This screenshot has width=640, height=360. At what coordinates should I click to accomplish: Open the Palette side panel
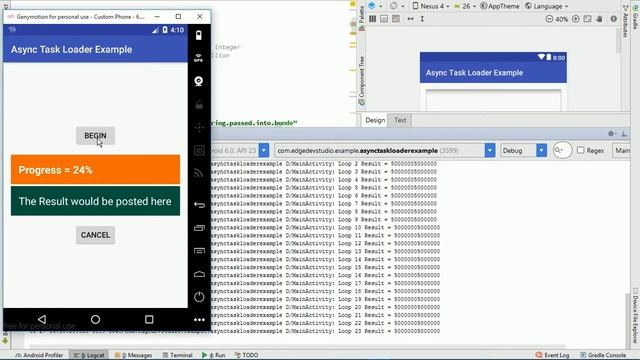click(362, 18)
